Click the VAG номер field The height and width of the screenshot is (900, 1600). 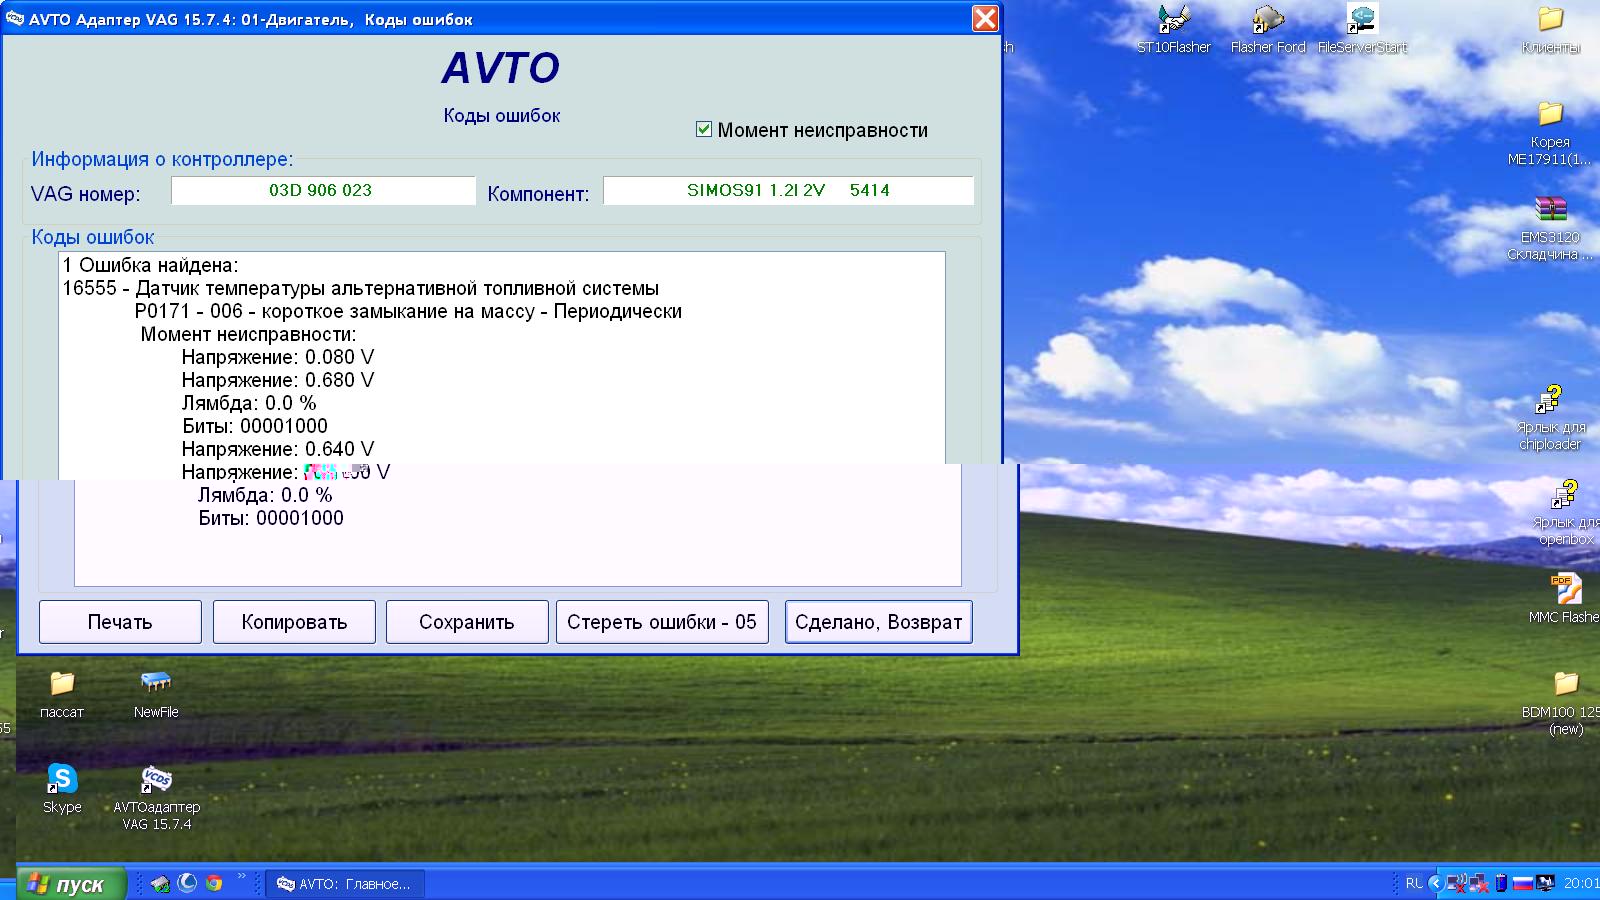tap(322, 190)
